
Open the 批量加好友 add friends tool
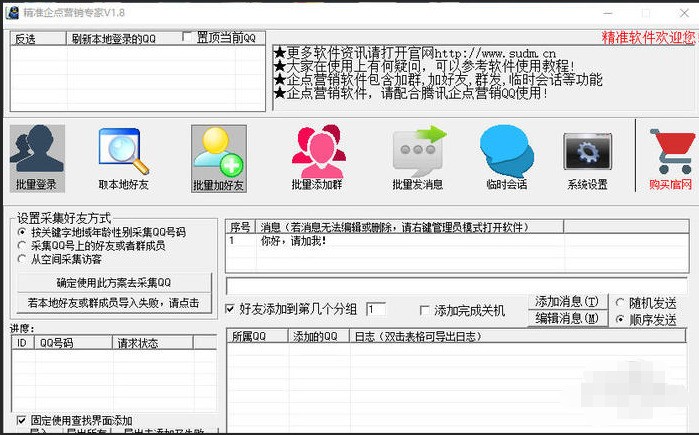click(218, 159)
